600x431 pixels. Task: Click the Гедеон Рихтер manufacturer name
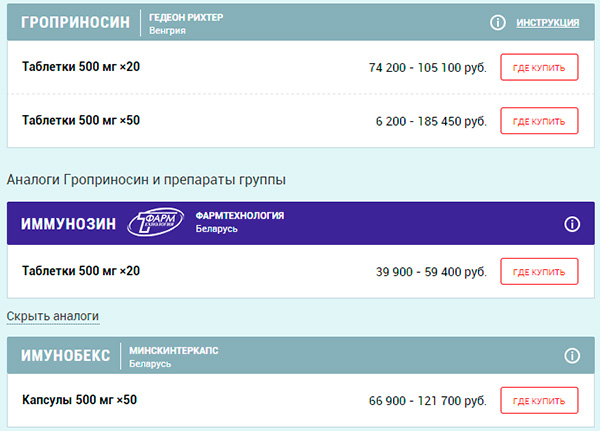[186, 17]
